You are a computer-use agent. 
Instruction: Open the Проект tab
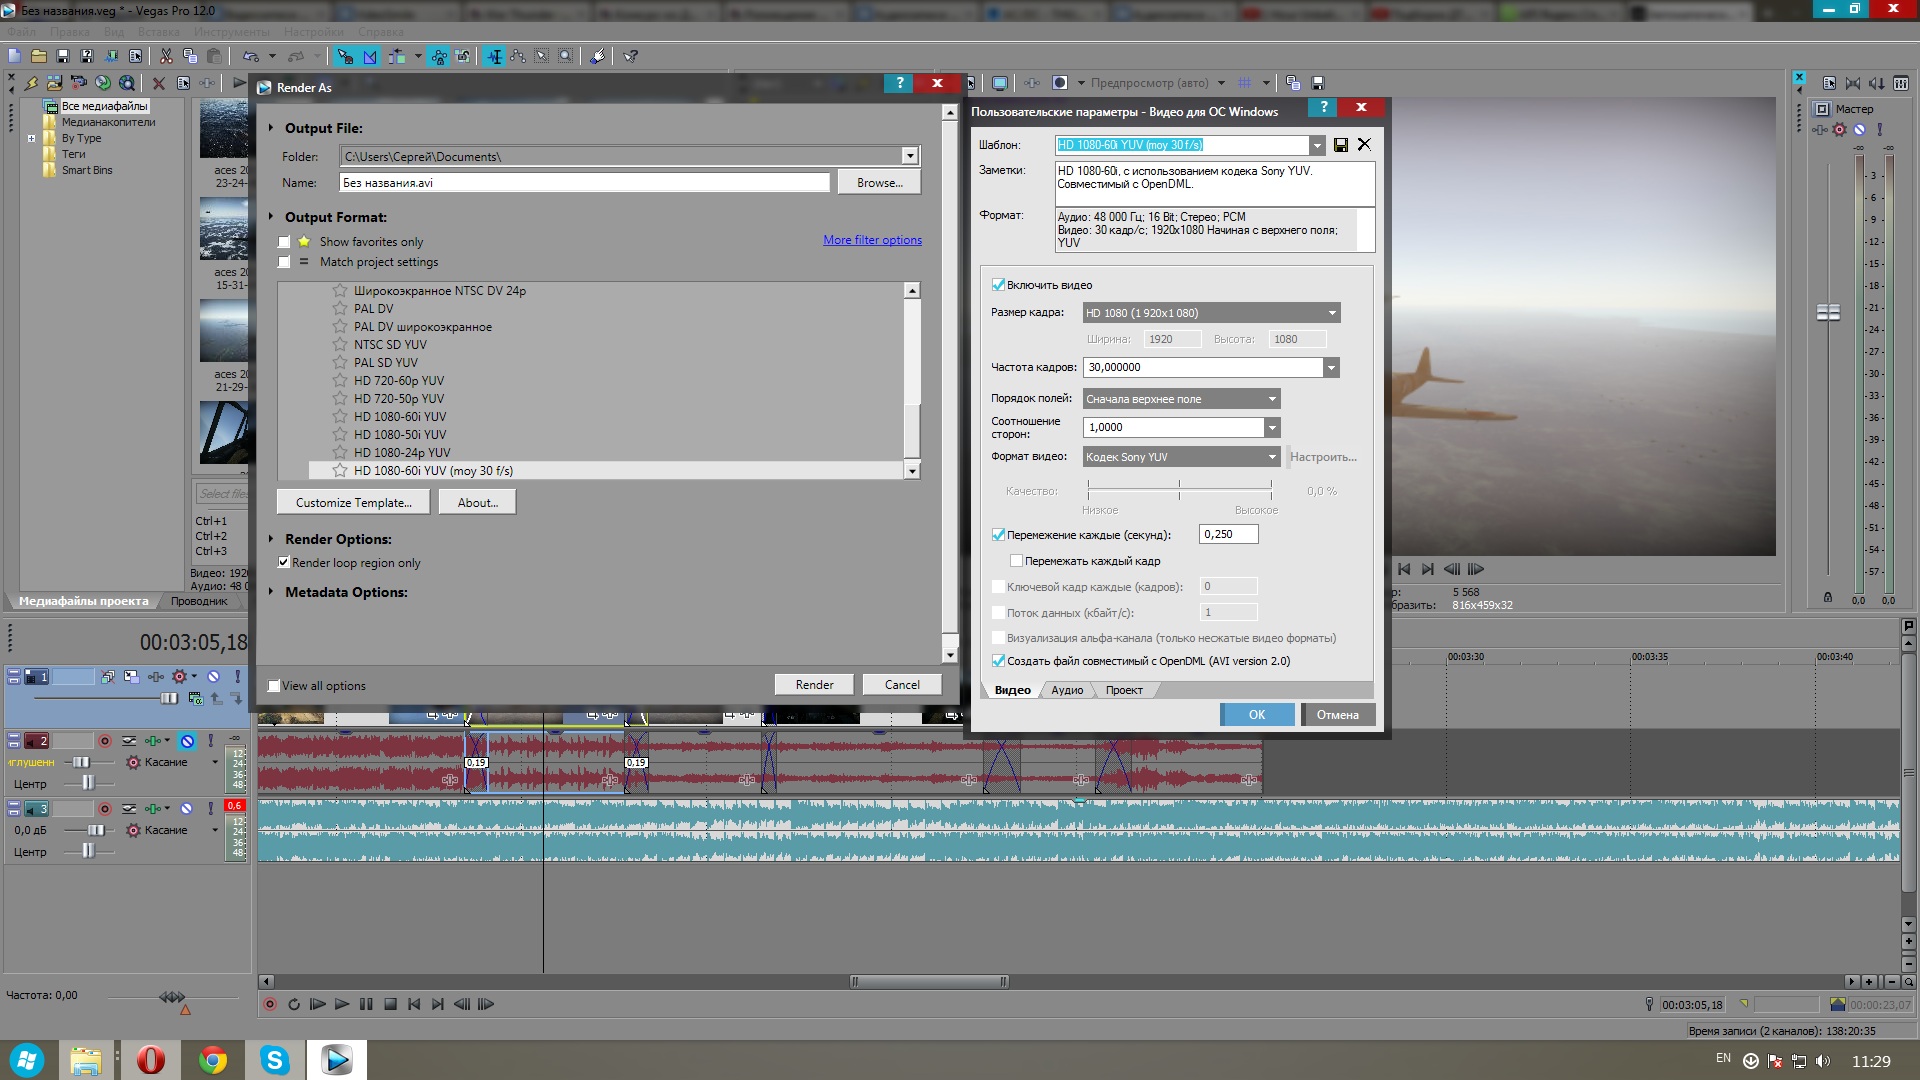pyautogui.click(x=1123, y=690)
